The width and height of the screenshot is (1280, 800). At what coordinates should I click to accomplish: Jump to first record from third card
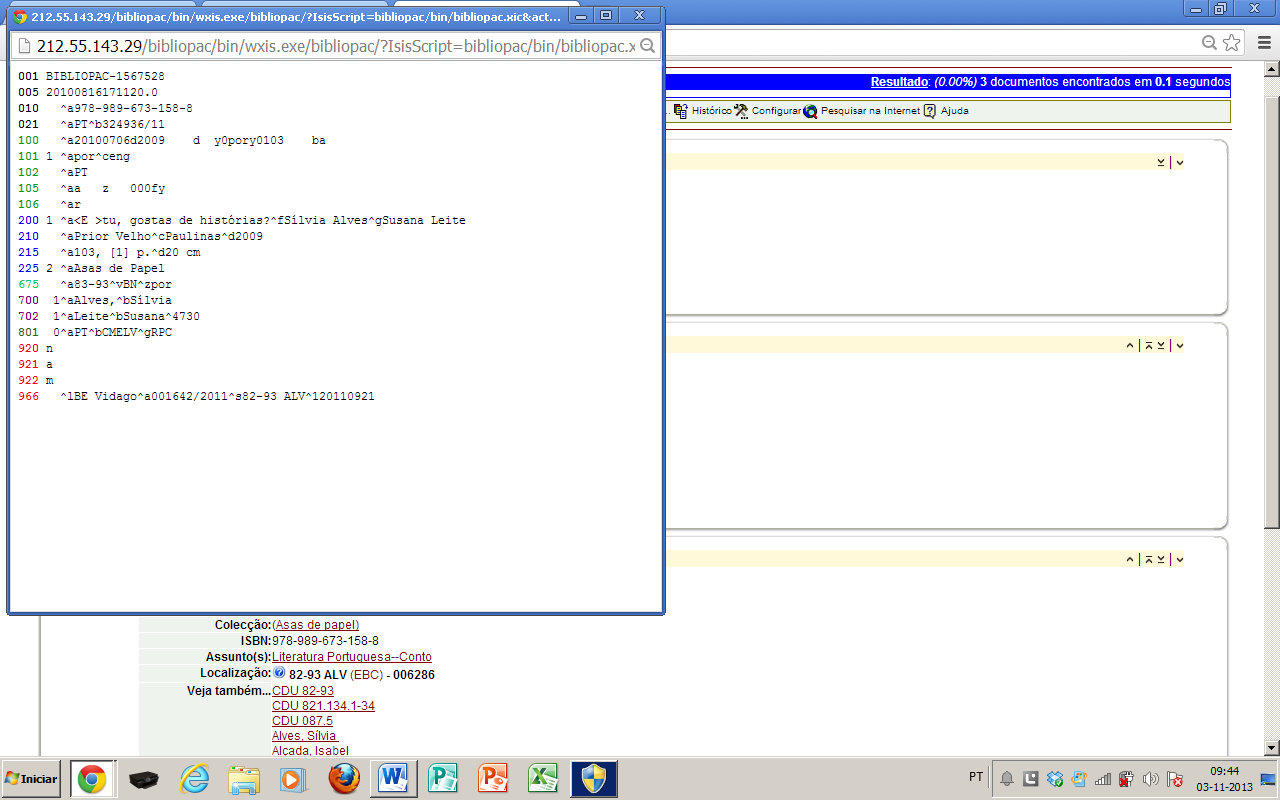tap(1148, 559)
